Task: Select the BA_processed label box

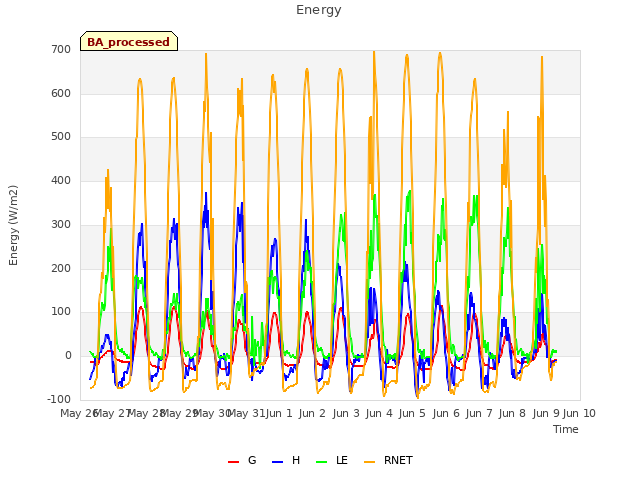Action: pos(129,41)
